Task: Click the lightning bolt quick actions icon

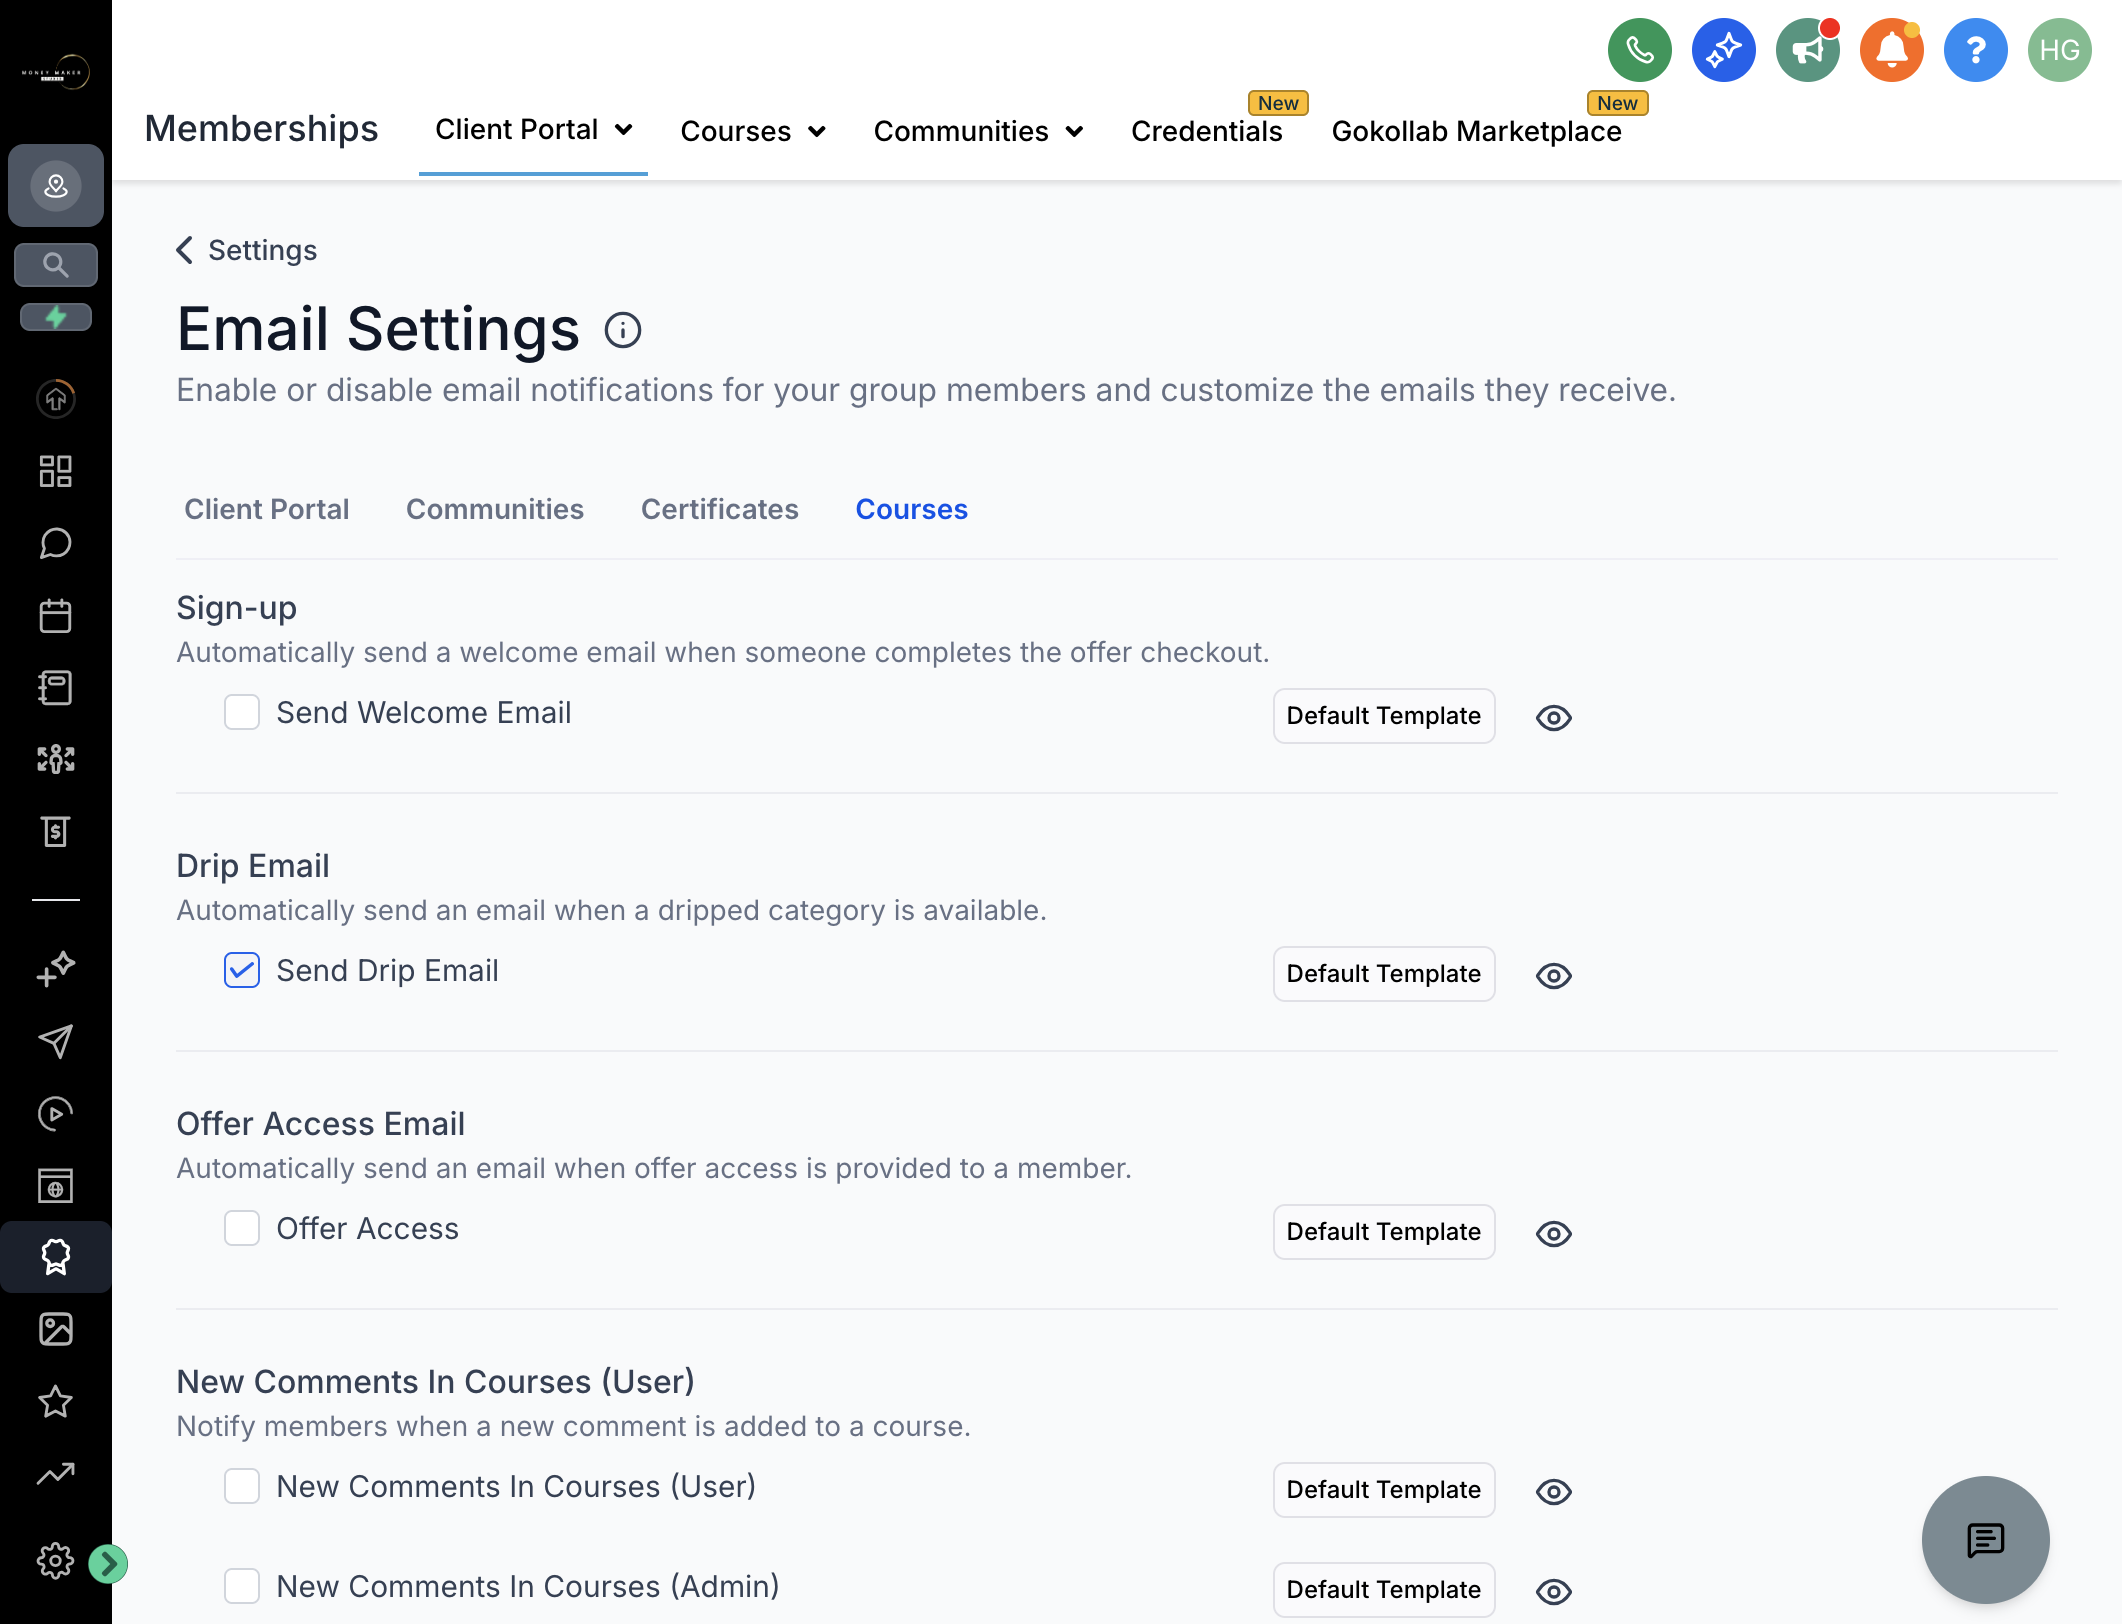Action: point(56,317)
